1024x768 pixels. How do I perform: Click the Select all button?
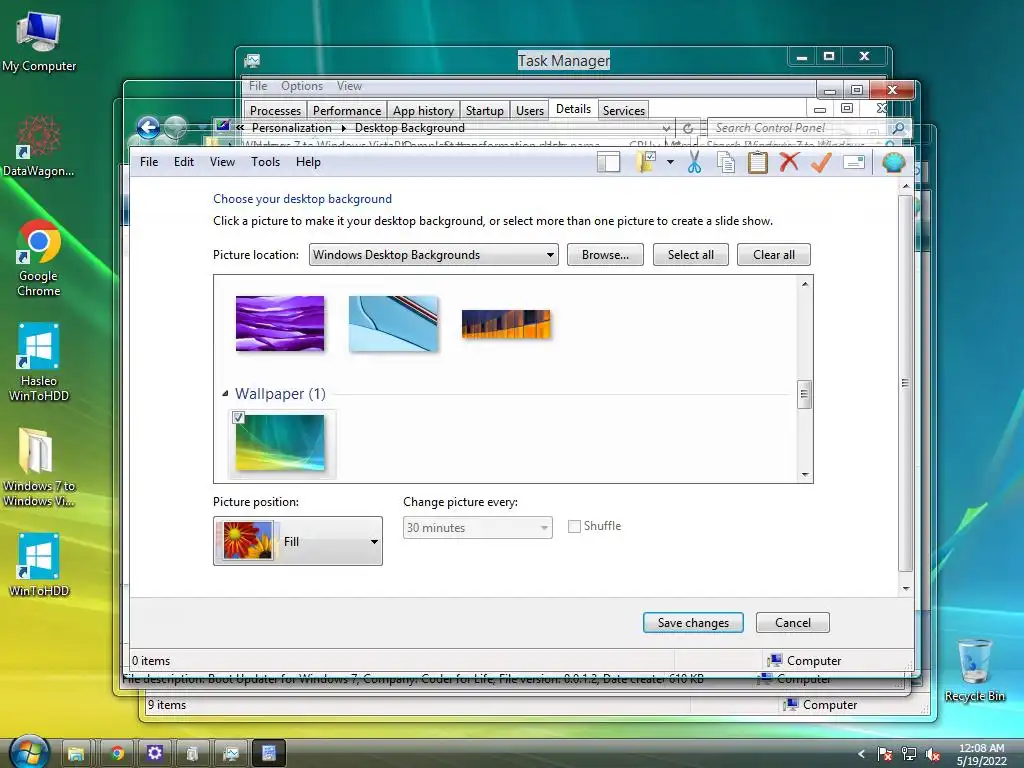pos(691,255)
